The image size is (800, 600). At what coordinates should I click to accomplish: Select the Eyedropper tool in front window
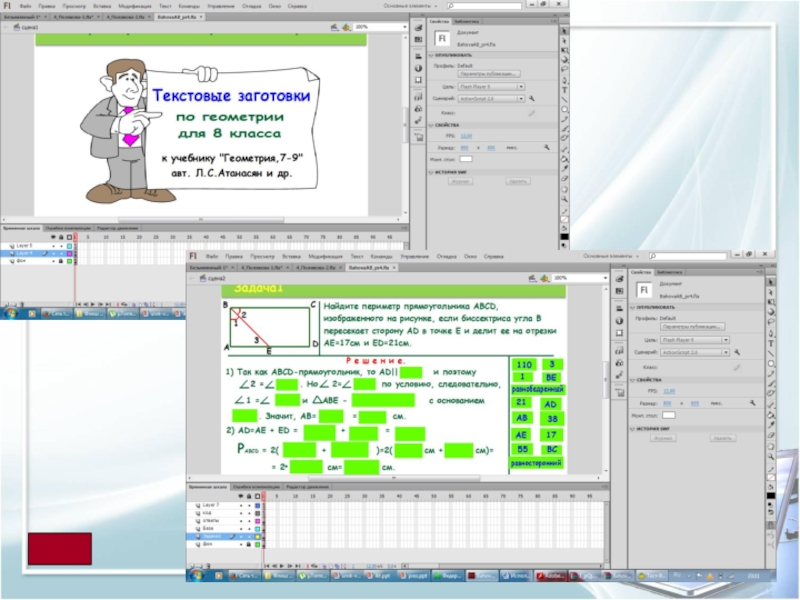[x=771, y=425]
